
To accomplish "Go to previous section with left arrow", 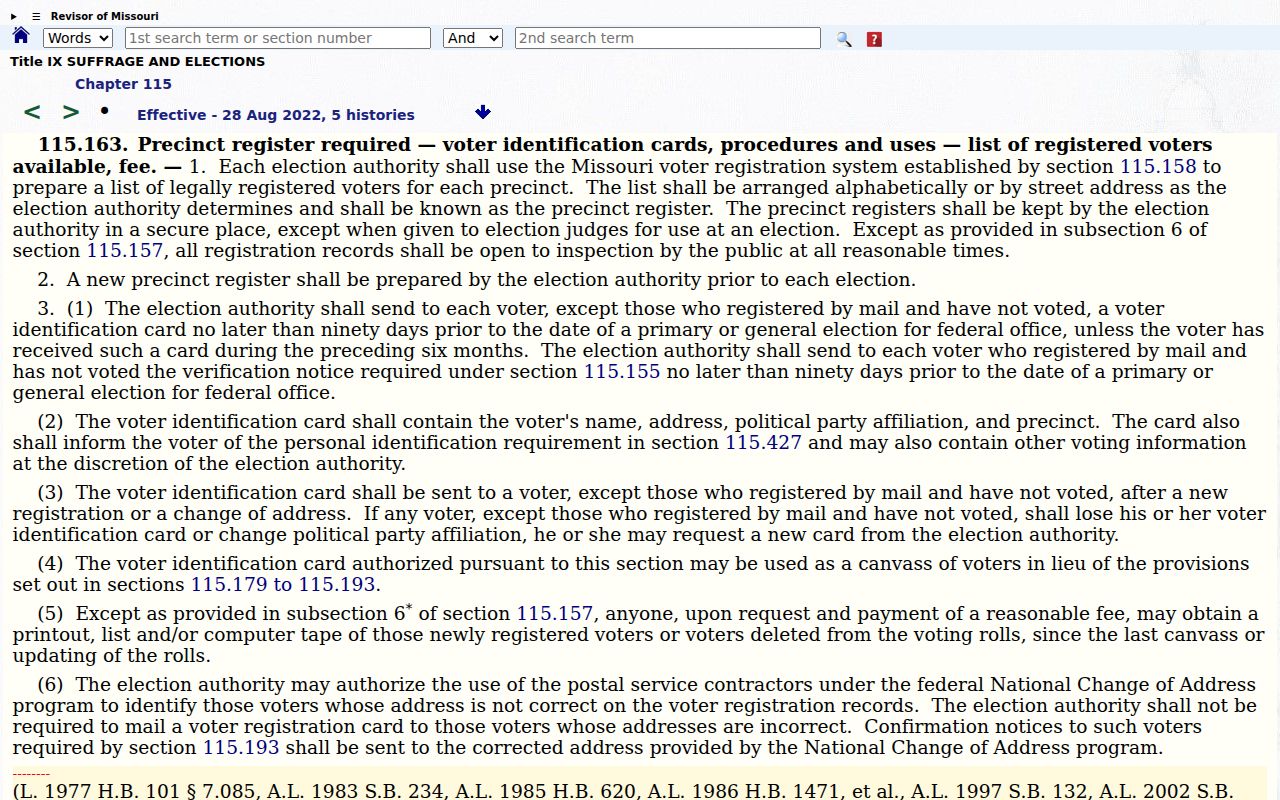I will click(x=32, y=112).
